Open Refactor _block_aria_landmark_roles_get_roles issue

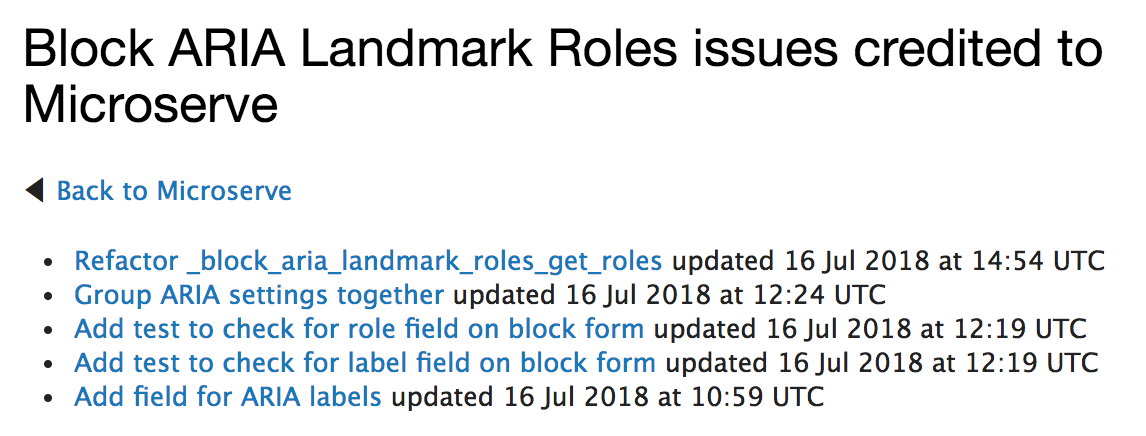368,262
